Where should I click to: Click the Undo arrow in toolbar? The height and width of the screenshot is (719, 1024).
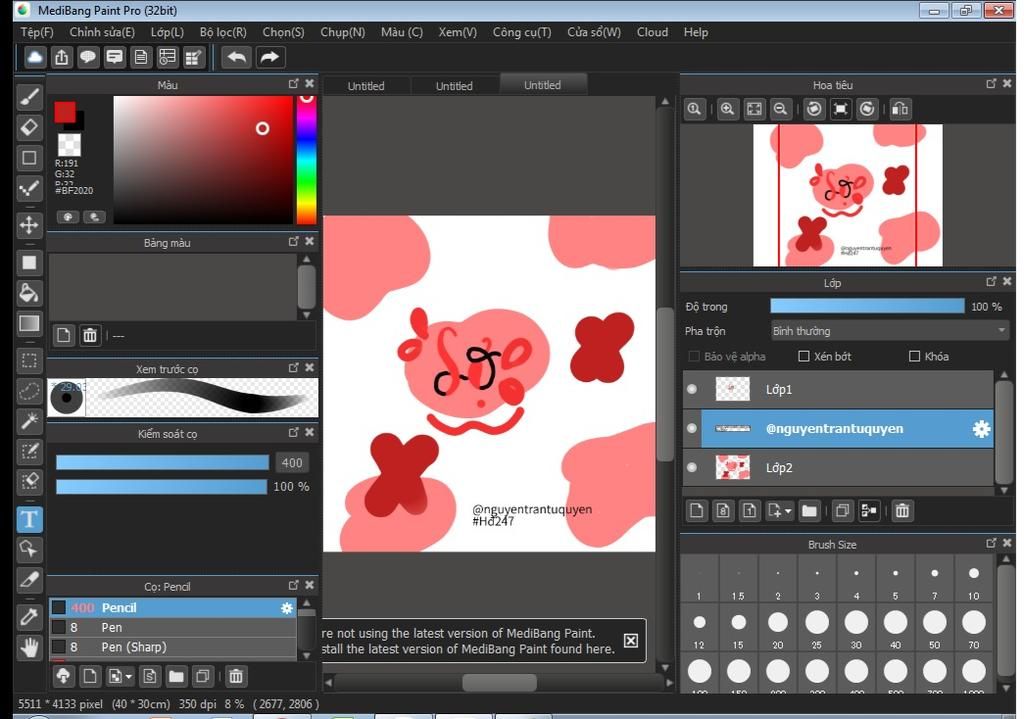pos(236,57)
